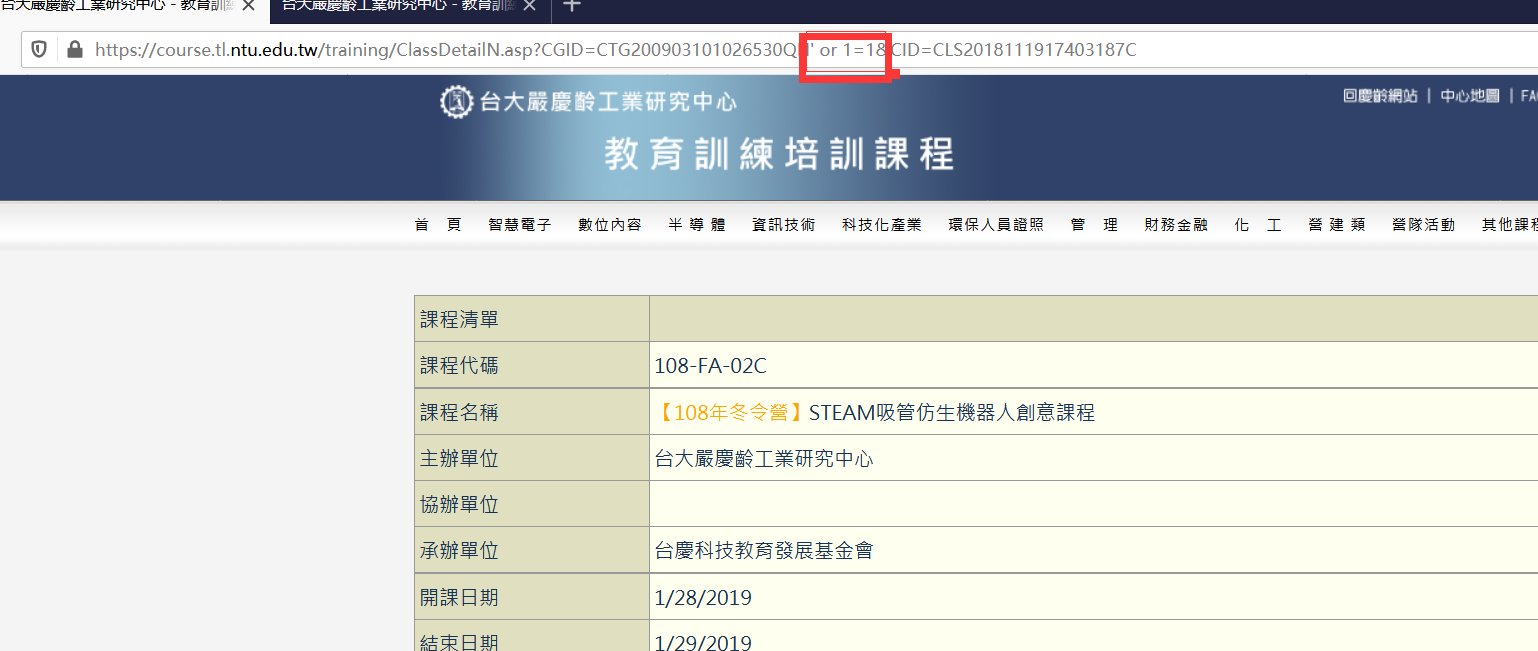The height and width of the screenshot is (651, 1538).
Task: Open the 智慧電子 menu
Action: pyautogui.click(x=520, y=225)
